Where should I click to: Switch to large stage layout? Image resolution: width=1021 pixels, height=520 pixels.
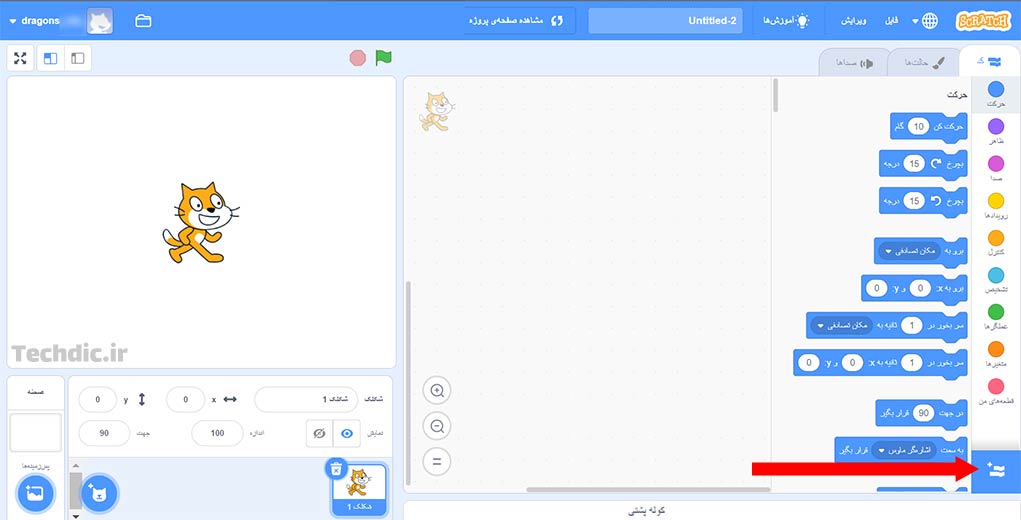point(50,58)
